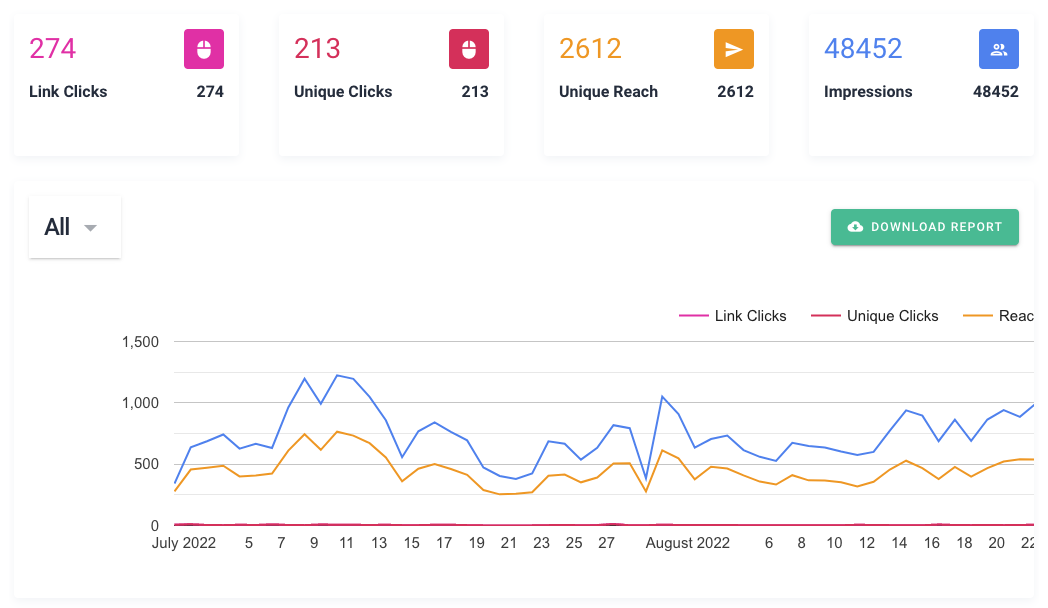
Task: Click the Unique Reach card label
Action: coord(608,92)
